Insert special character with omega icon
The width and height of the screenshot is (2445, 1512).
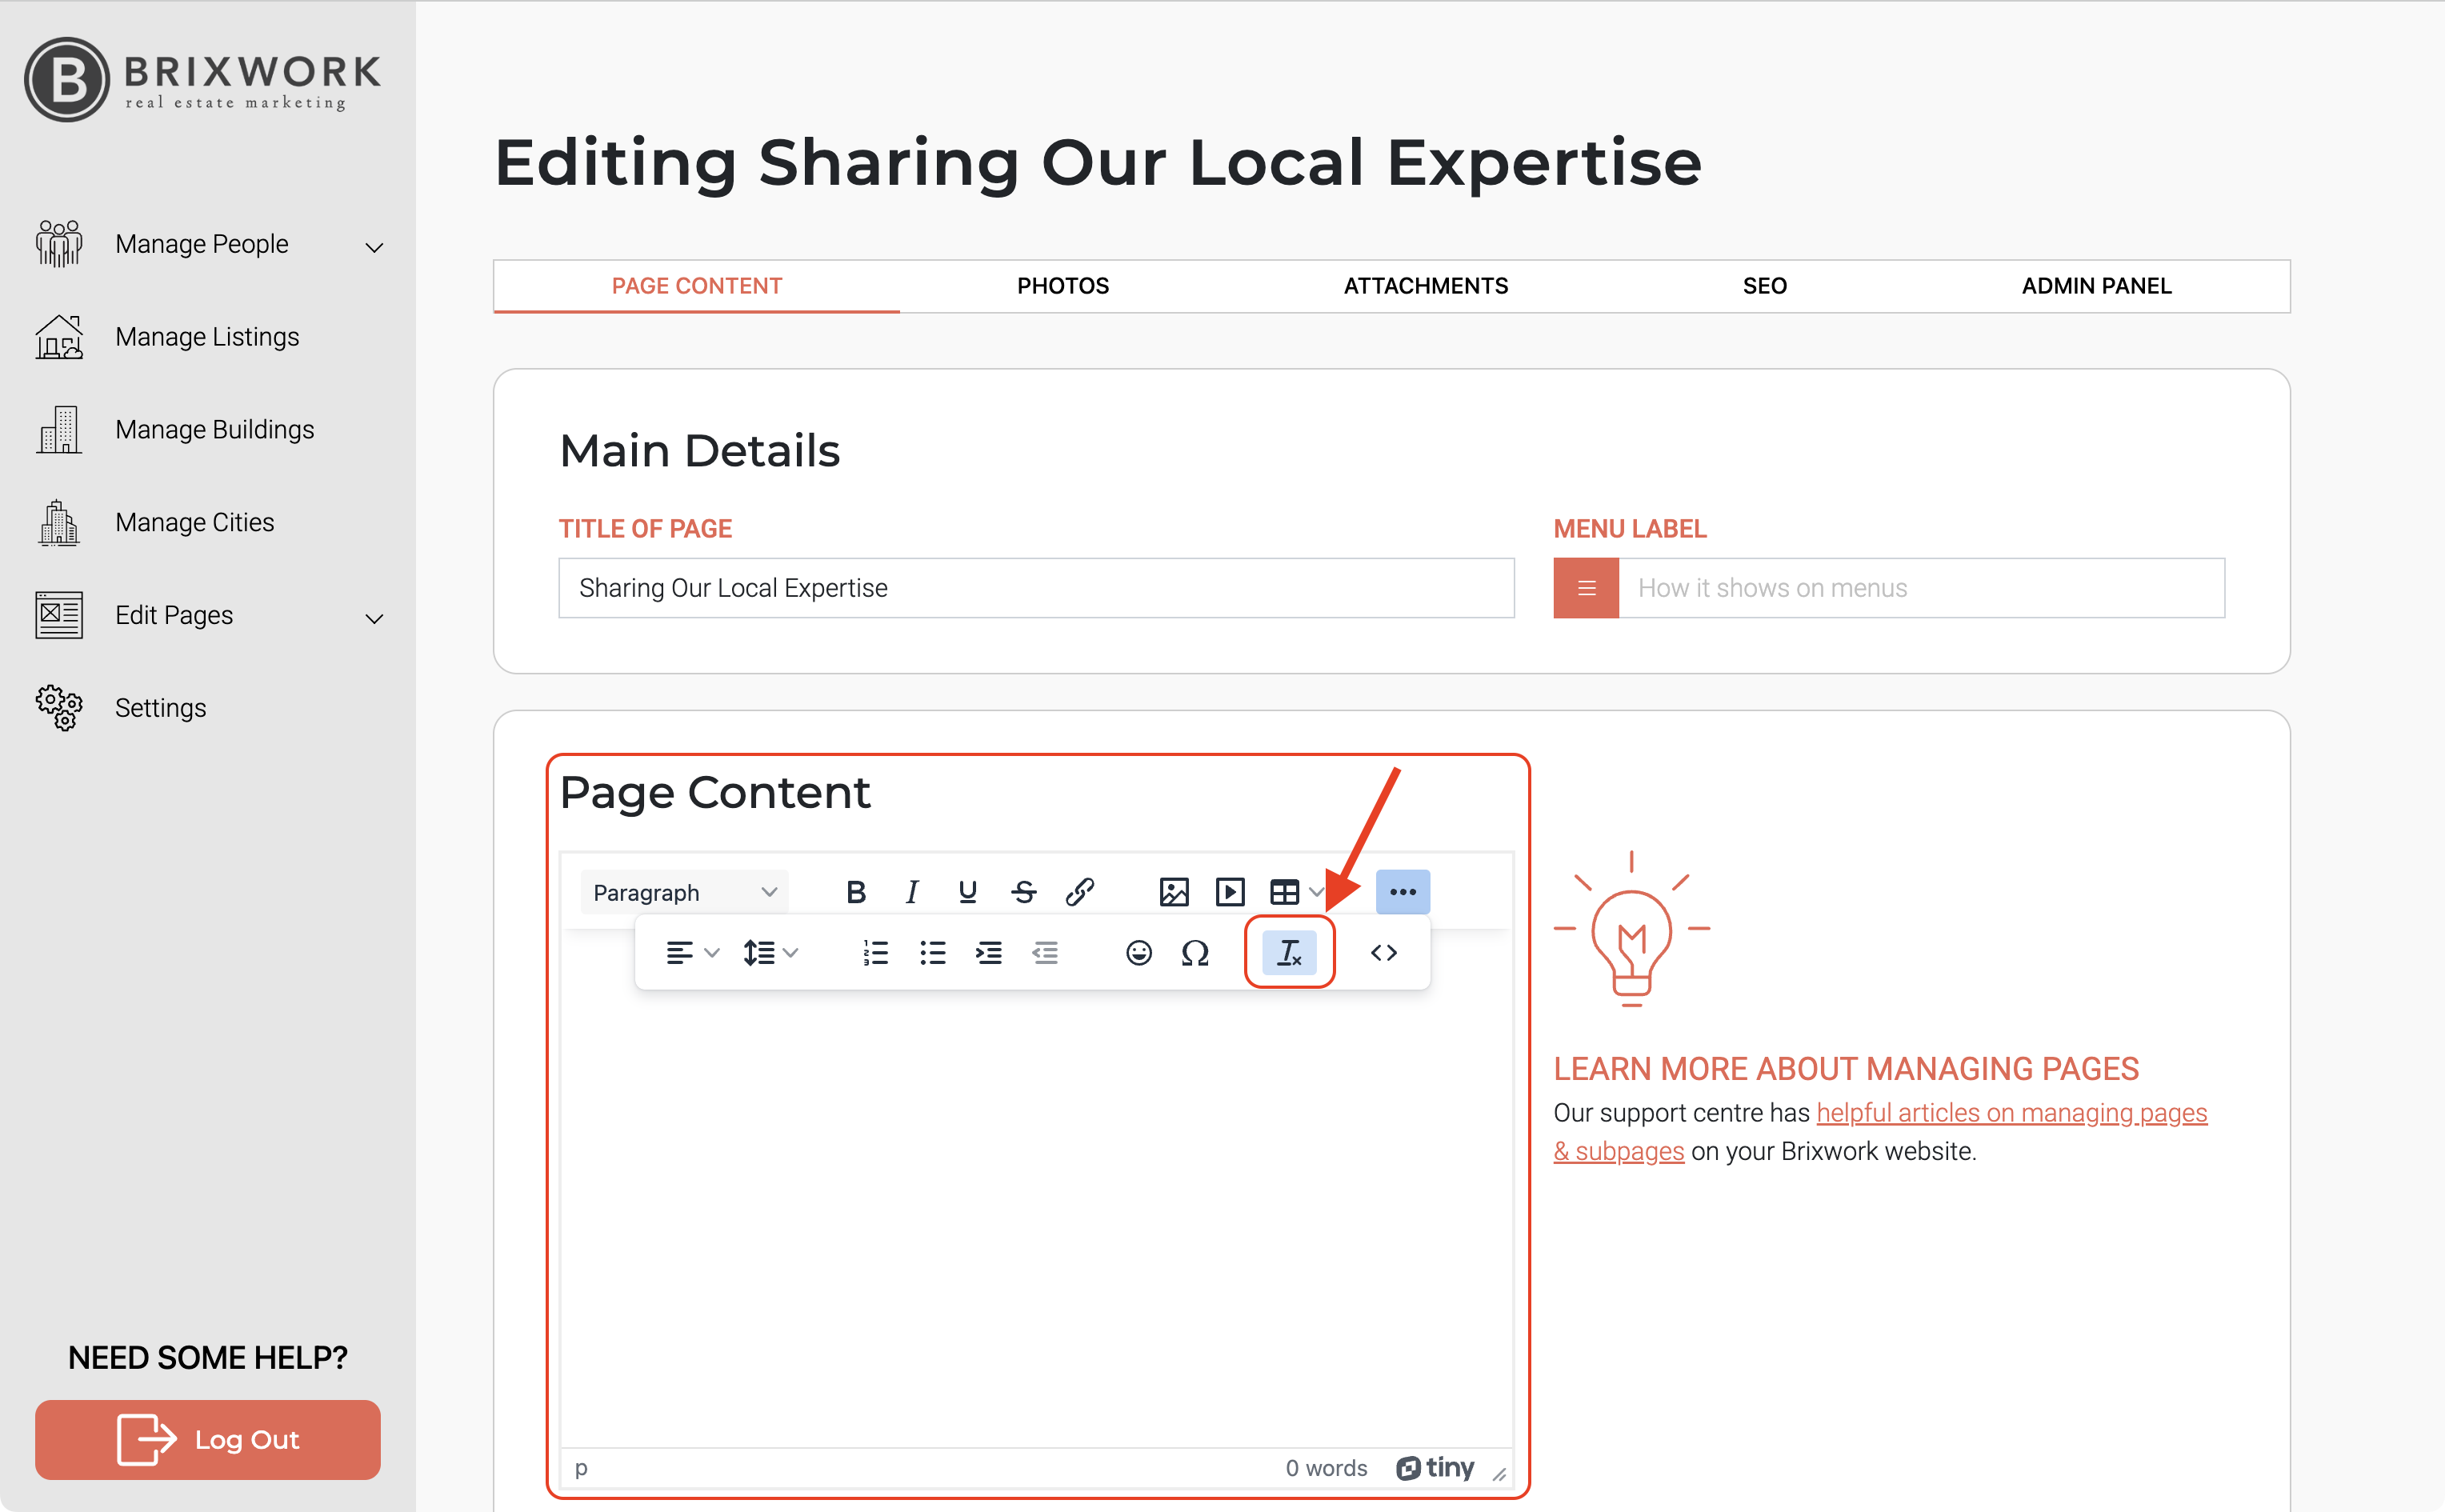1194,952
